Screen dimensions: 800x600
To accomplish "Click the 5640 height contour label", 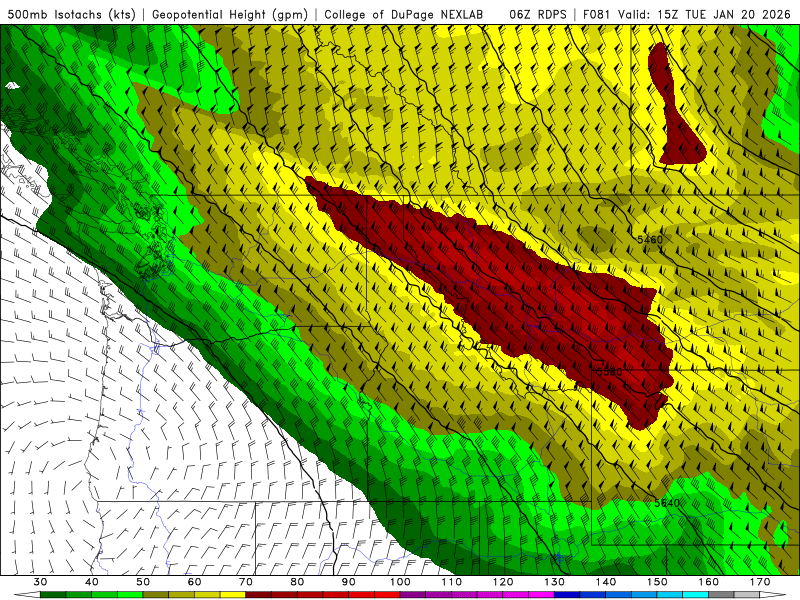I will (667, 503).
